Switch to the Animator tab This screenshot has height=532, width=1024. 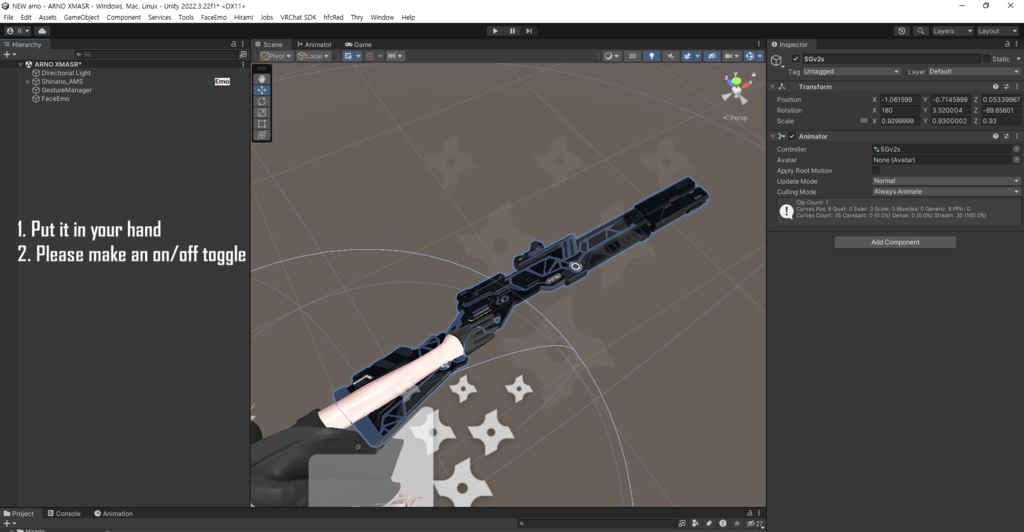click(x=314, y=44)
